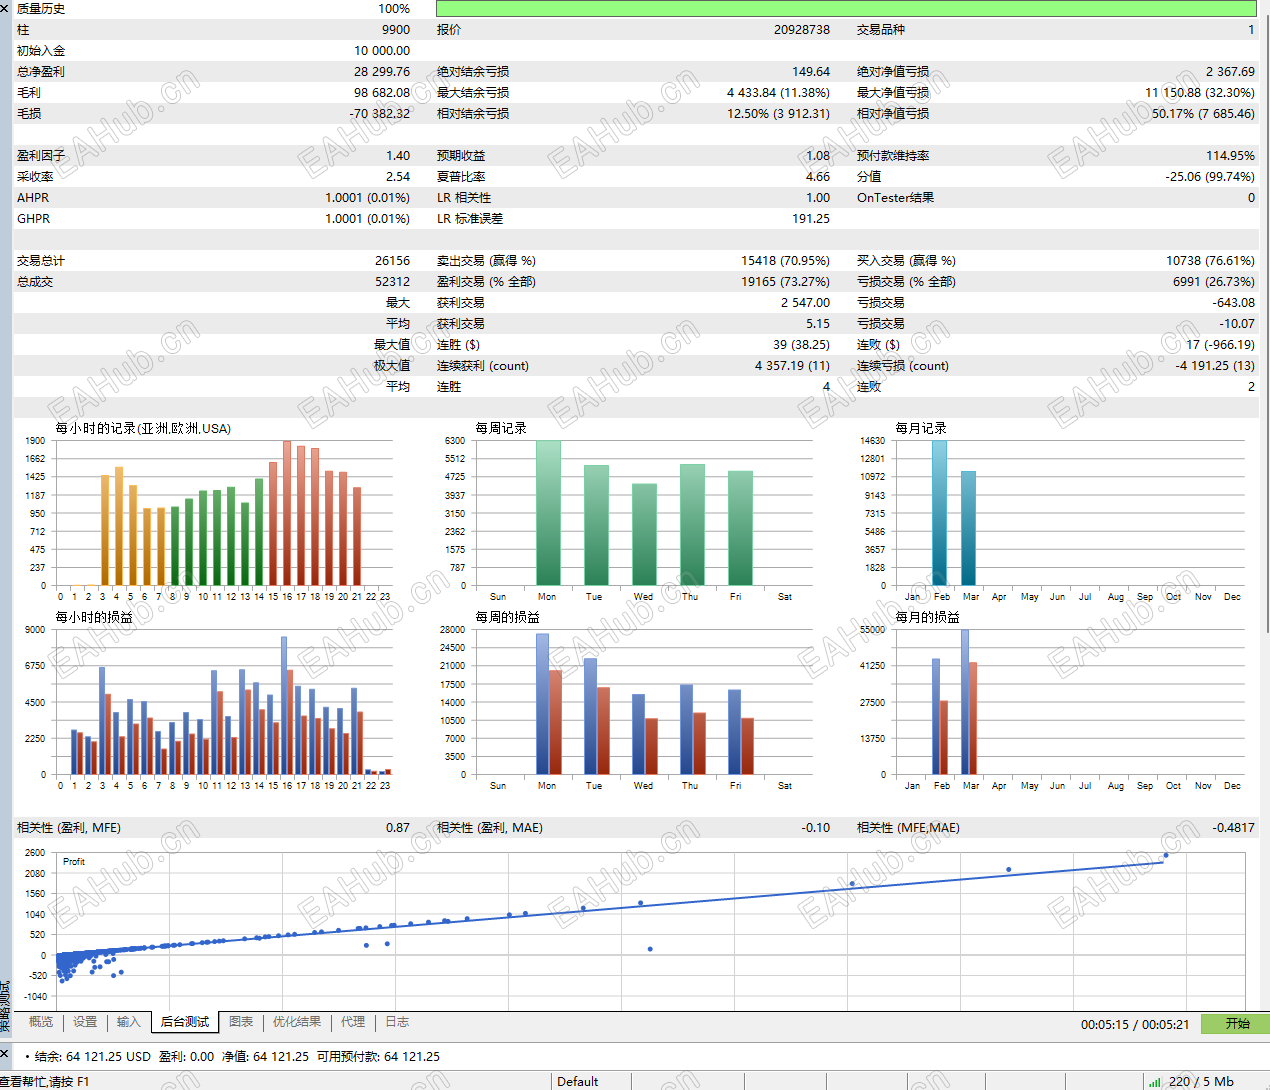
Task: Open the 代理 tab
Action: 353,1022
